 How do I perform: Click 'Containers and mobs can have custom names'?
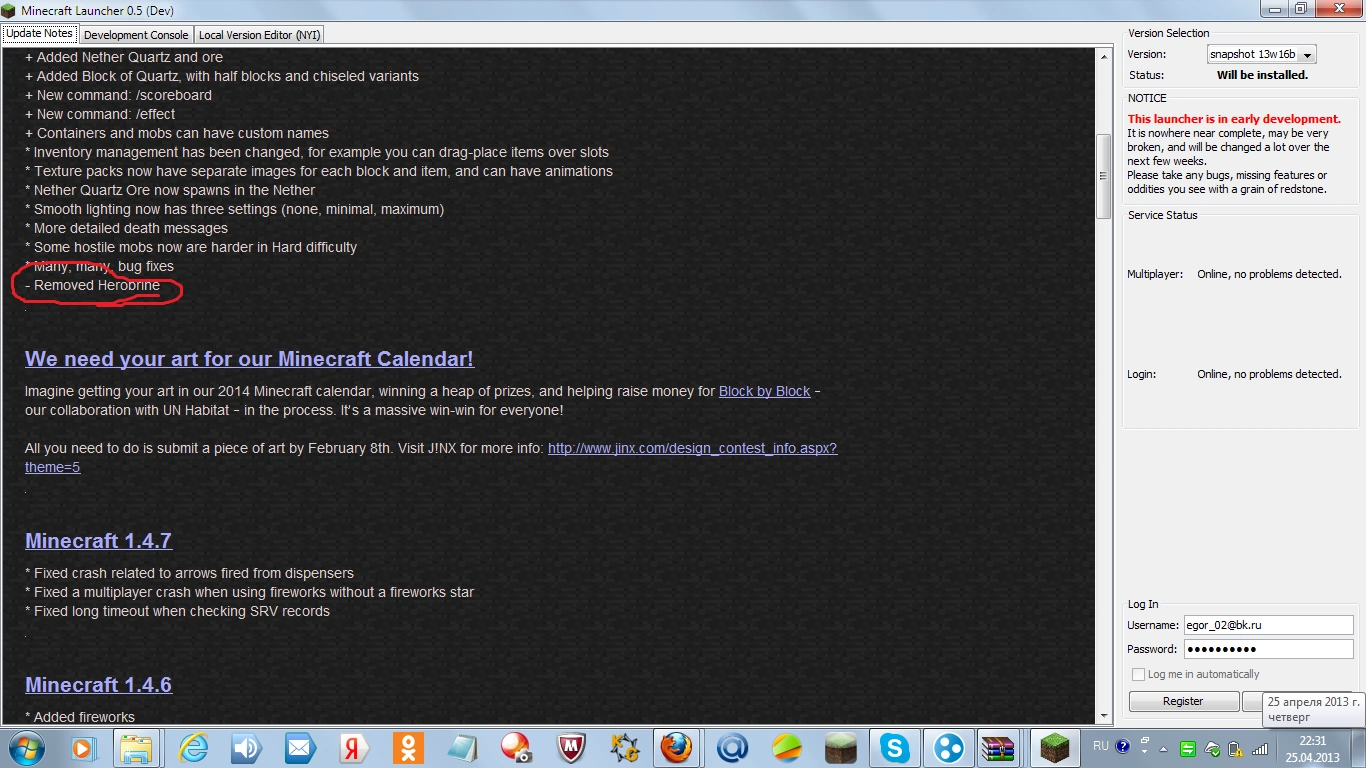click(x=177, y=133)
